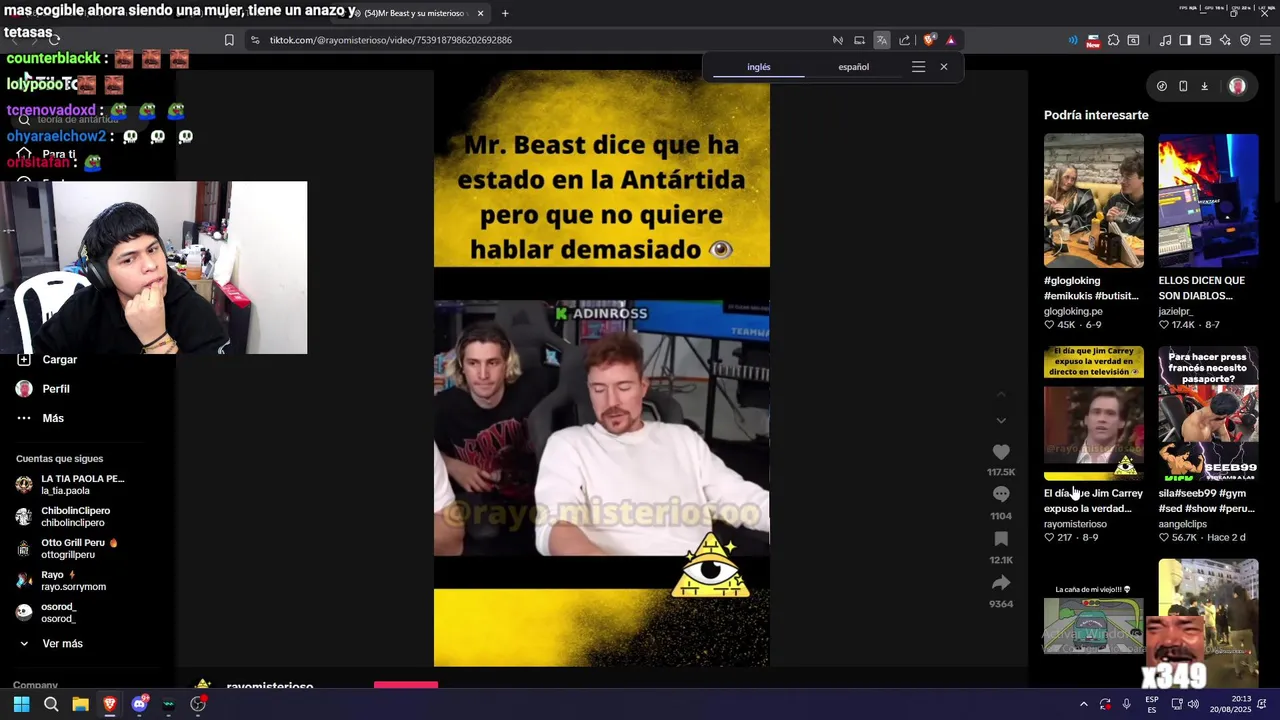The width and height of the screenshot is (1280, 720).
Task: Bookmark this page in address bar
Action: click(x=229, y=40)
